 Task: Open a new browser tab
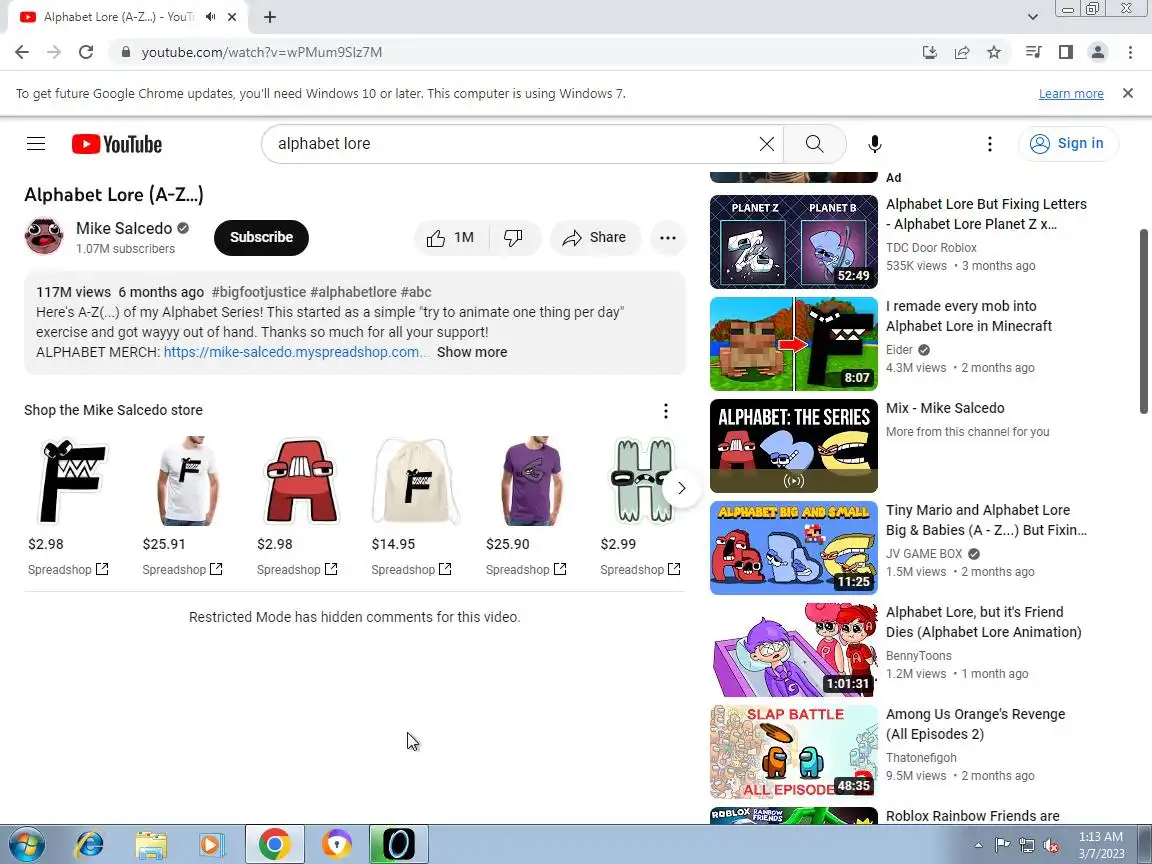point(270,17)
